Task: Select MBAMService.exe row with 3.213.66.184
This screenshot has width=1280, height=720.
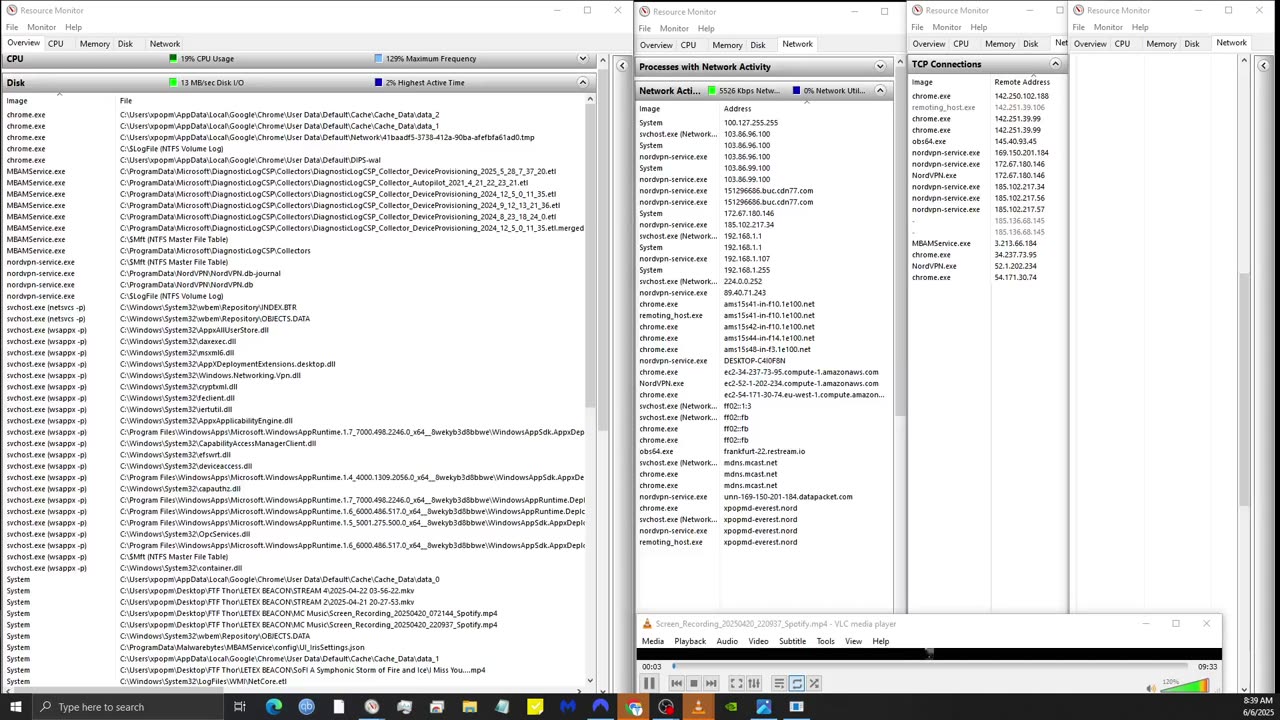Action: click(986, 243)
